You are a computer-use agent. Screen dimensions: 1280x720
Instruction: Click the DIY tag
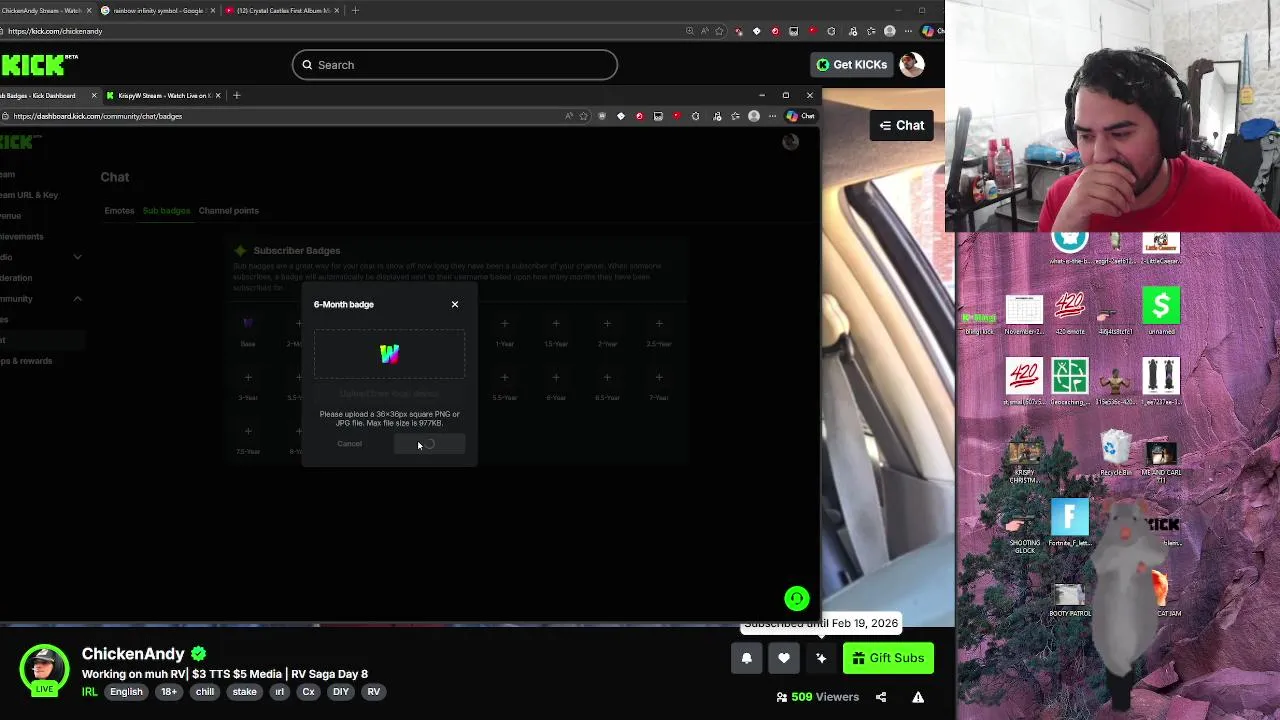(341, 692)
